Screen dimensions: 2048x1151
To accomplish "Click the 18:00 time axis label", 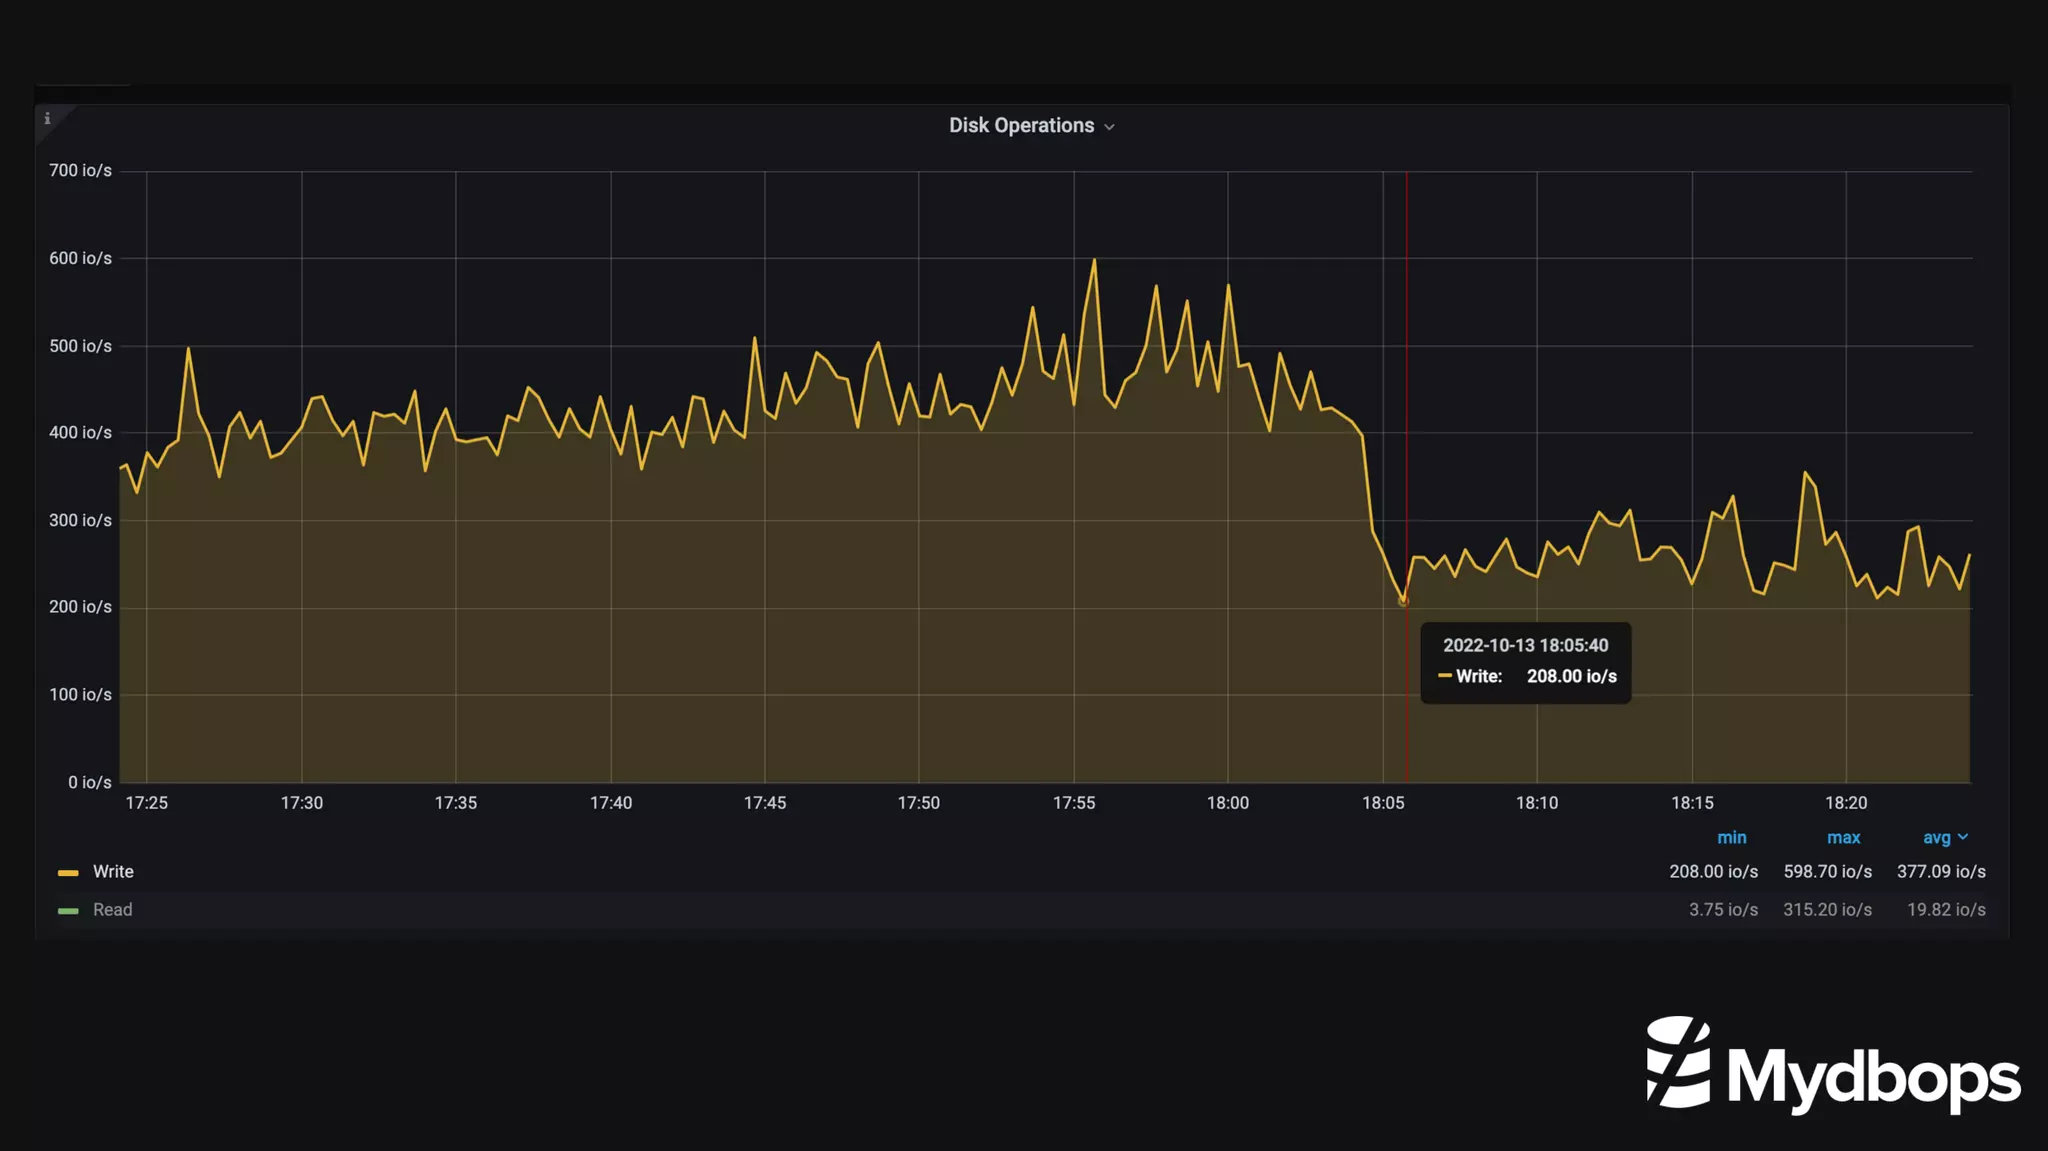I will click(x=1227, y=803).
